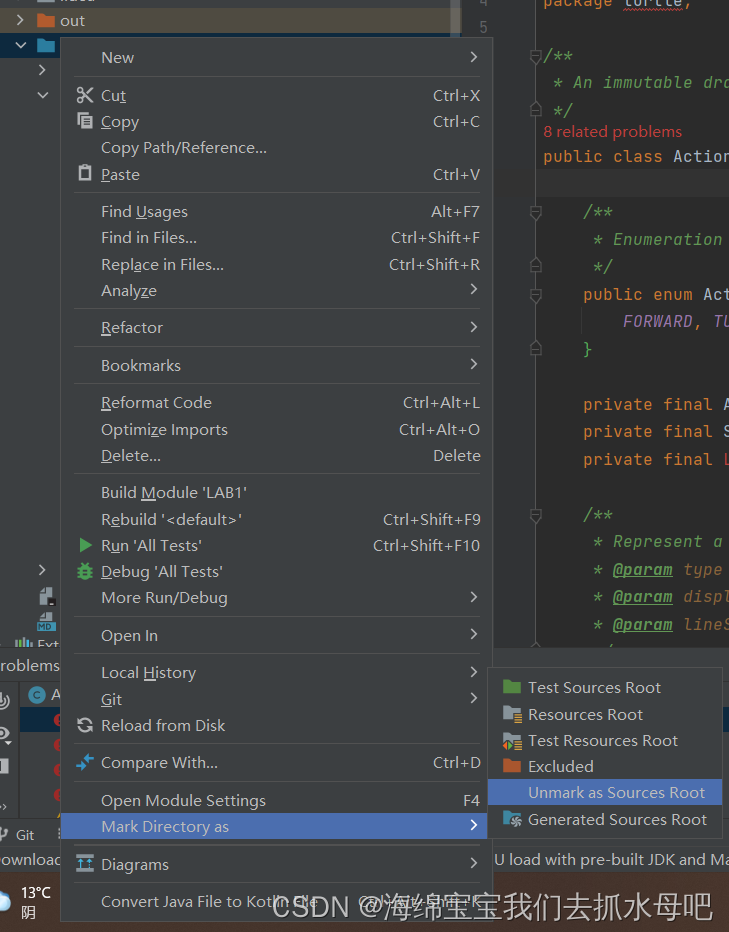729x932 pixels.
Task: Click the Resources Root folder icon
Action: click(511, 713)
